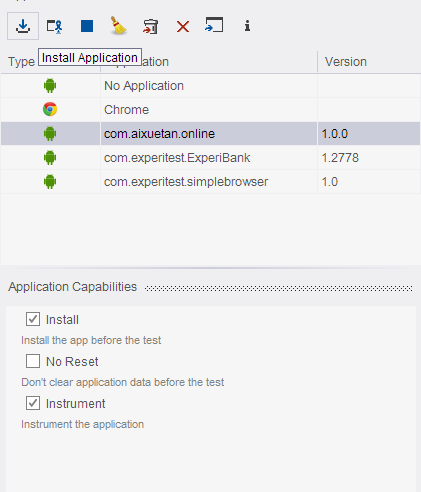Click the import application window icon
The height and width of the screenshot is (492, 421).
pyautogui.click(x=214, y=25)
